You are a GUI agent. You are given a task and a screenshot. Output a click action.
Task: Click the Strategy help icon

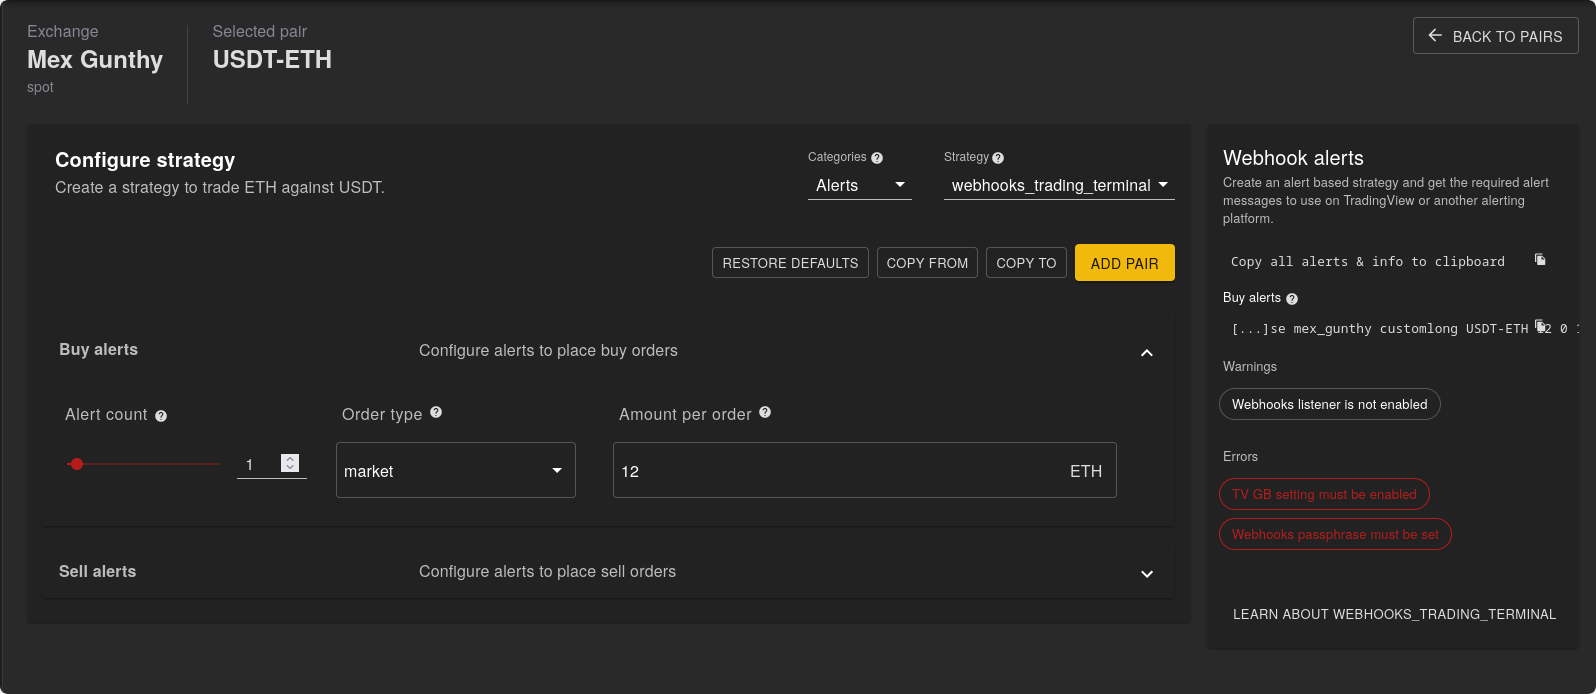(x=998, y=158)
